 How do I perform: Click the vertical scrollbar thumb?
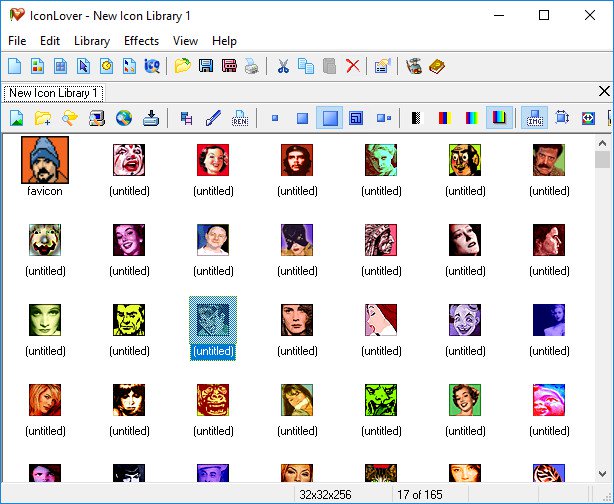(x=603, y=160)
